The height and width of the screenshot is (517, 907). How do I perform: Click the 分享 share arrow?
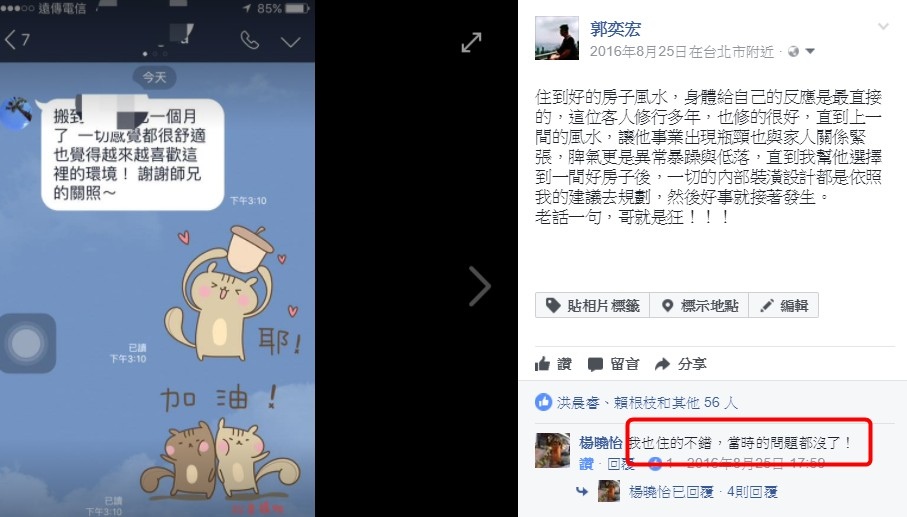[680, 364]
